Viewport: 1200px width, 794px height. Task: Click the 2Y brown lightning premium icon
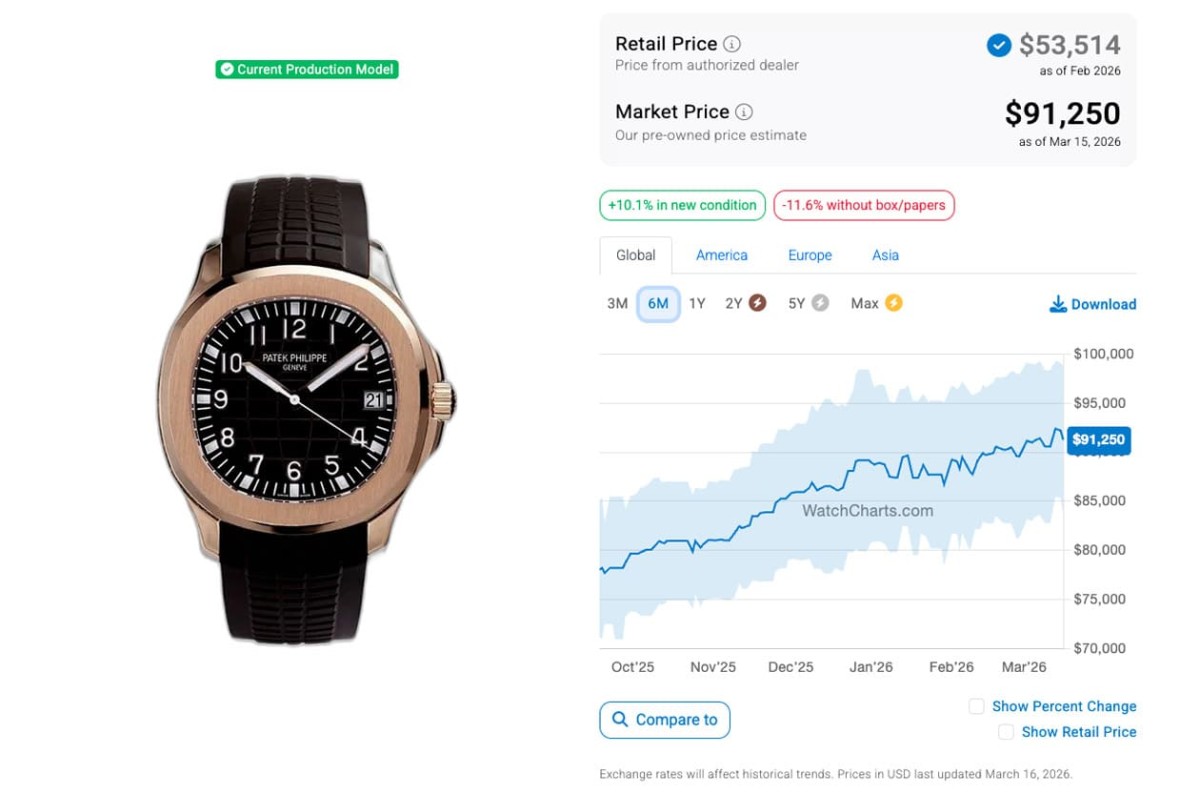pos(758,303)
